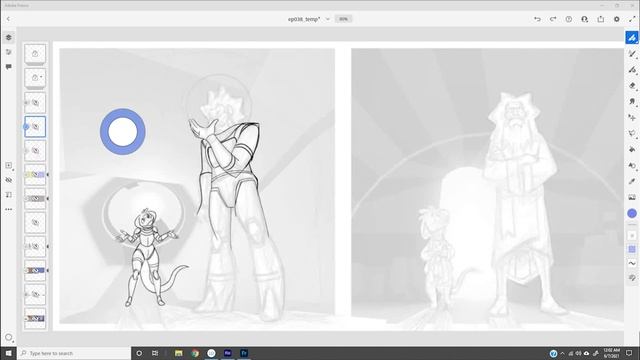Image resolution: width=640 pixels, height=360 pixels.
Task: Expand the blue and brown layer group arrow
Action: 48,271
